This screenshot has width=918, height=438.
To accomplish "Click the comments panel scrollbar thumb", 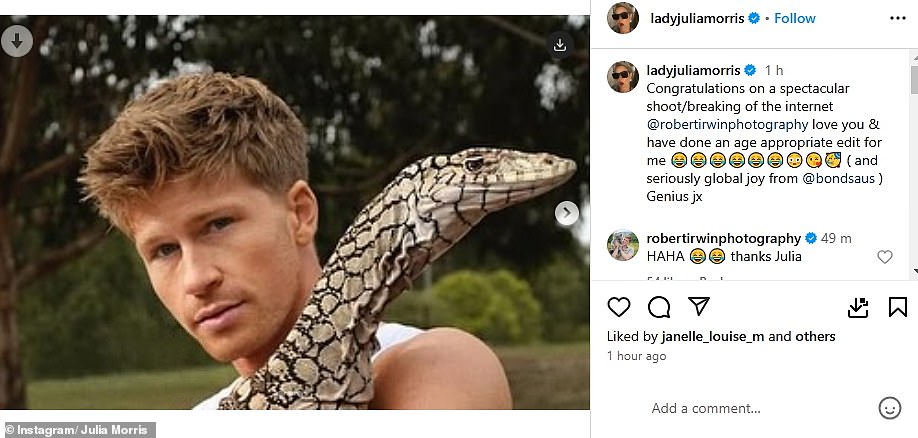I will [914, 74].
